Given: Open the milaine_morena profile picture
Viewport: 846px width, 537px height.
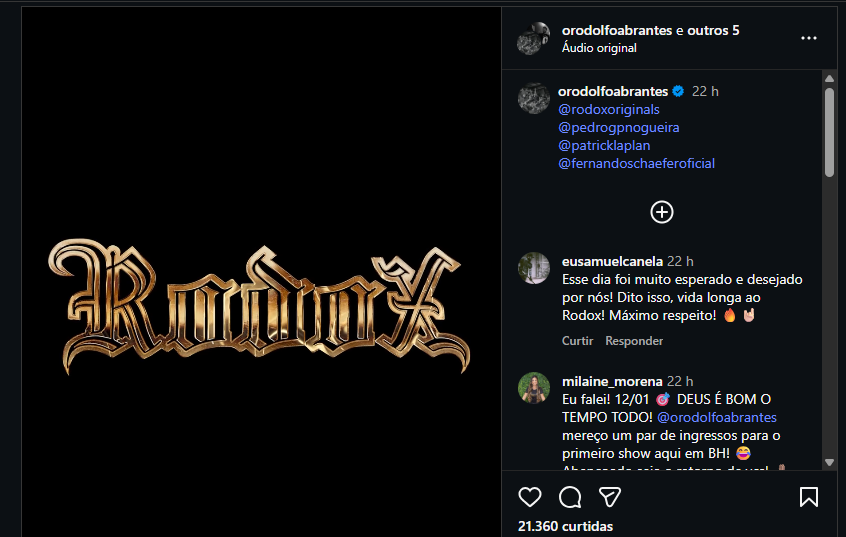Looking at the screenshot, I should [534, 388].
